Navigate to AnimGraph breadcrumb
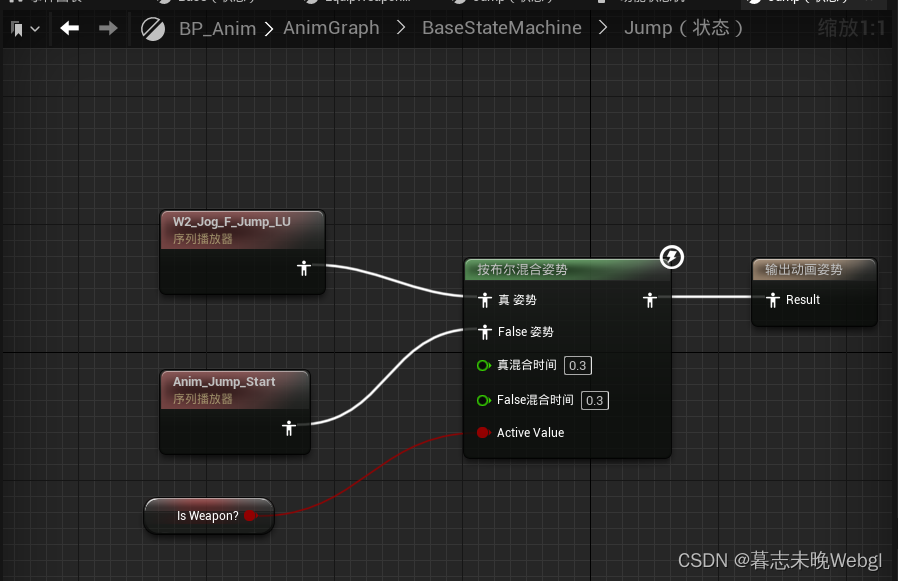This screenshot has width=898, height=581. 331,28
